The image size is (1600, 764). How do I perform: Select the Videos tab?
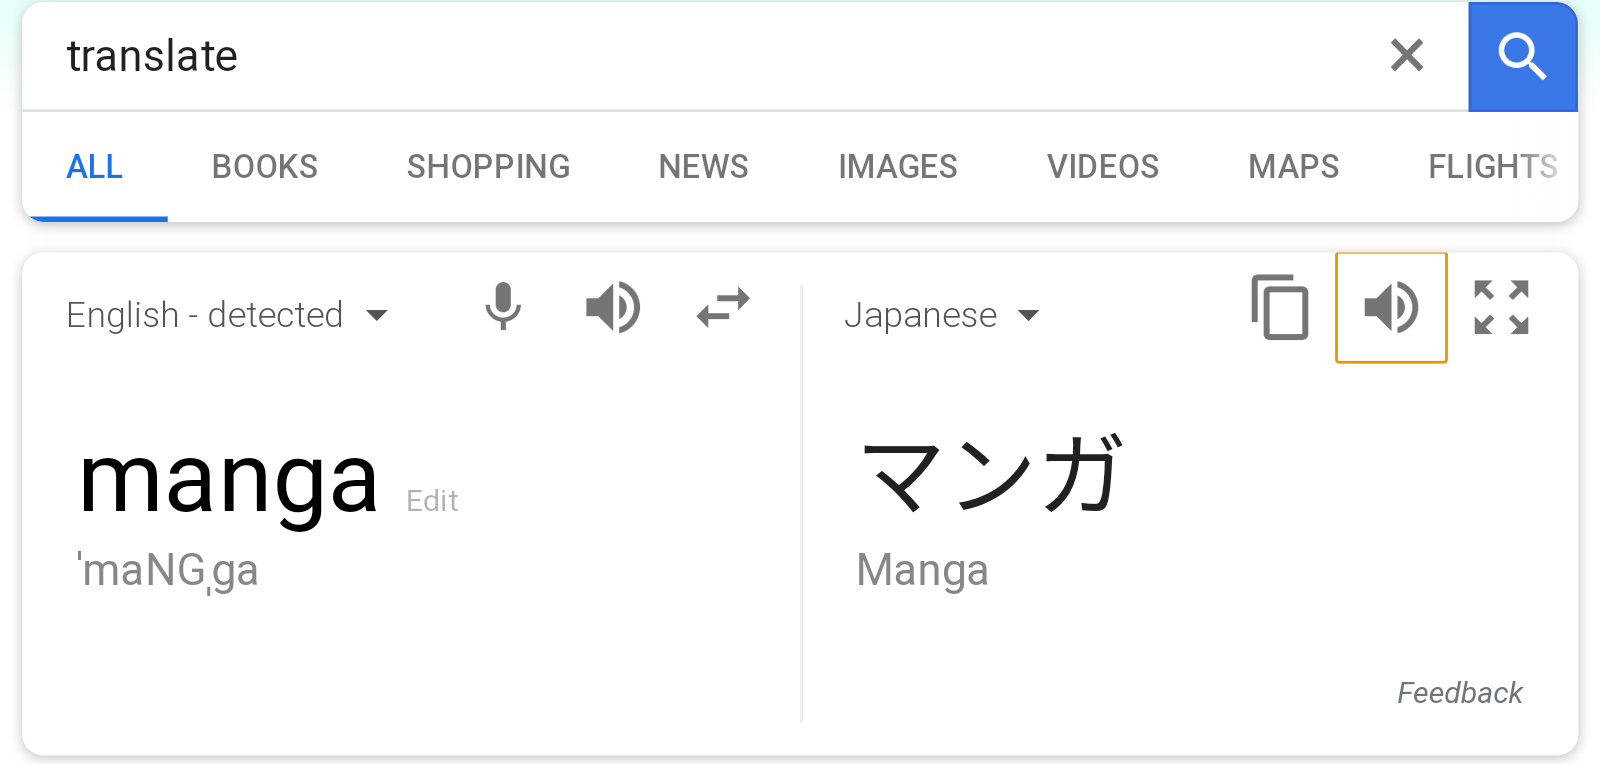tap(1102, 166)
